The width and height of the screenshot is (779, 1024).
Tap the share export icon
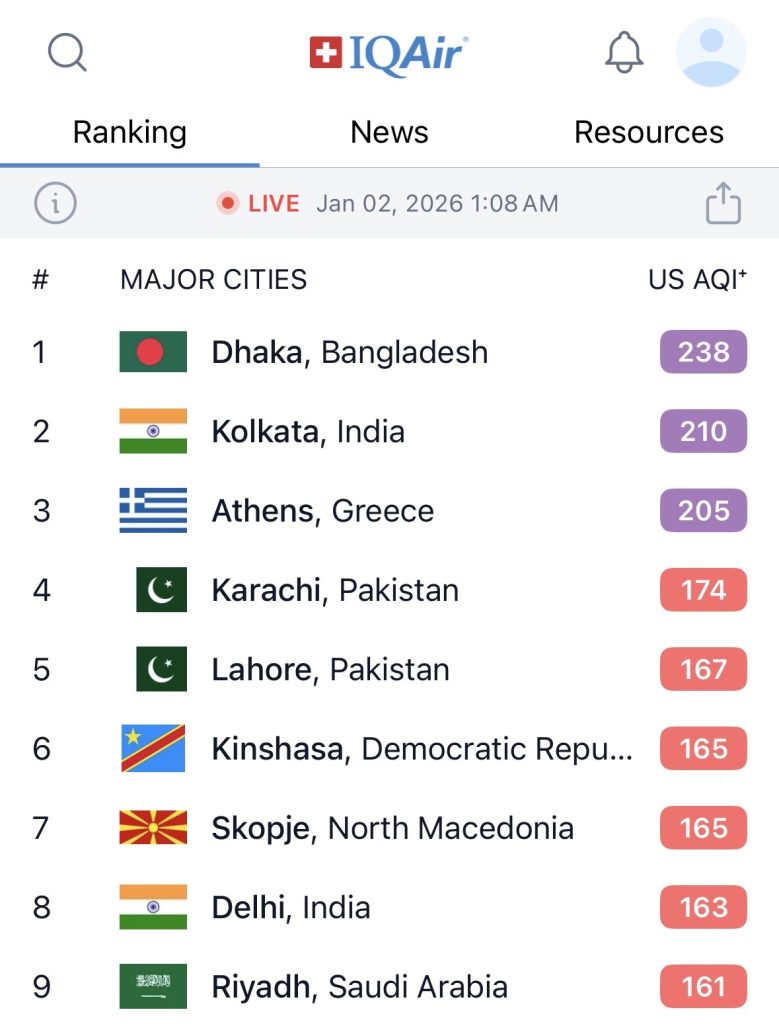723,204
